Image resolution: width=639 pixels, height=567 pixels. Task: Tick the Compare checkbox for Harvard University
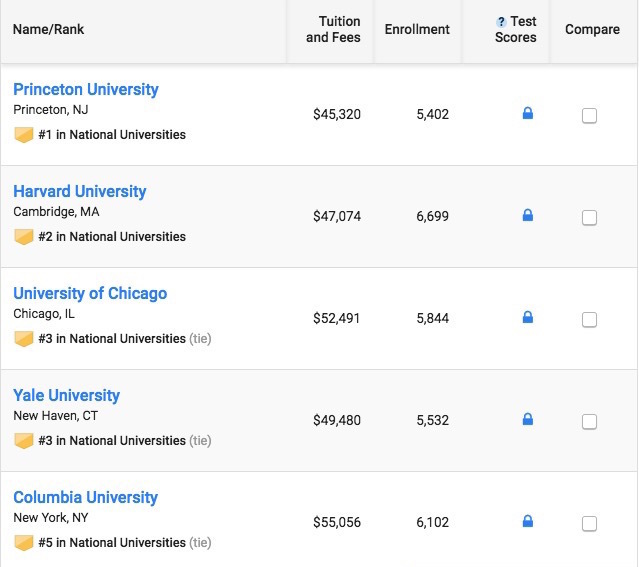589,218
